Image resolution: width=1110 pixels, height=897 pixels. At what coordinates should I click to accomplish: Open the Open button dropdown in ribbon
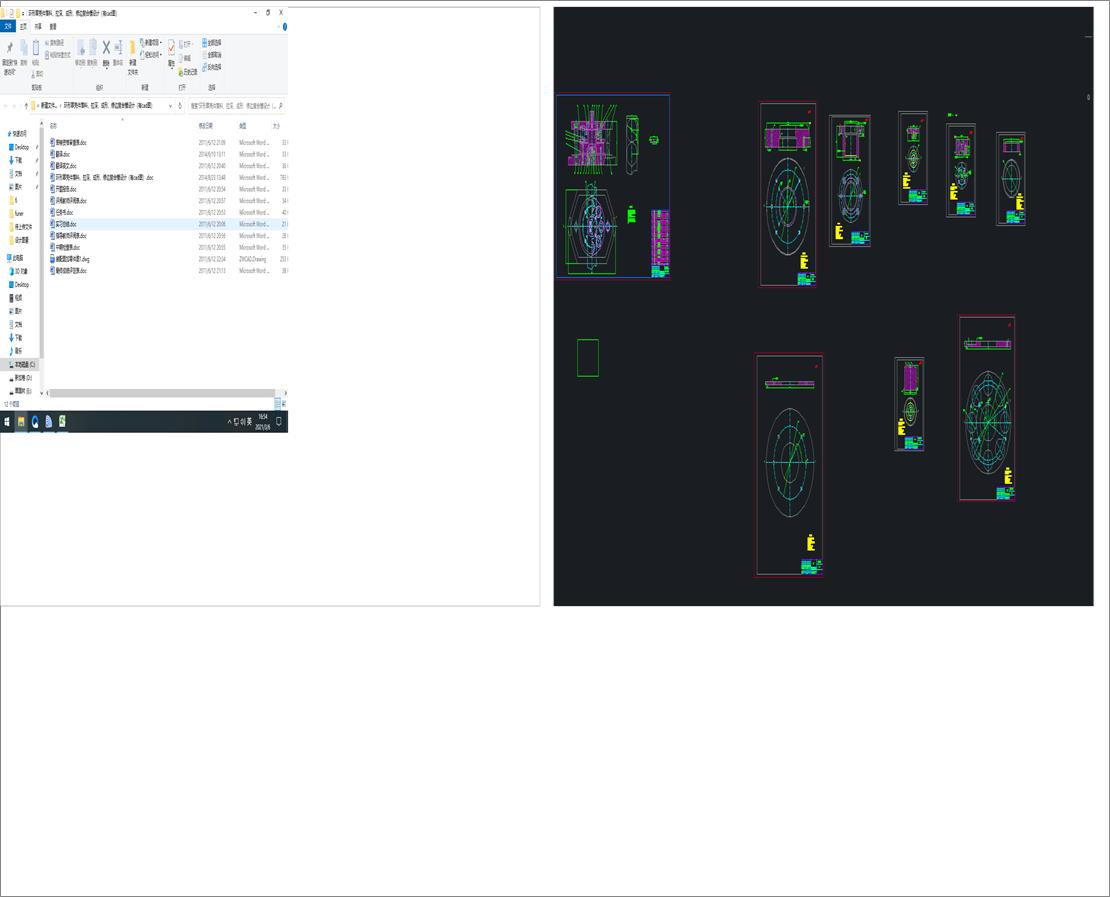[185, 44]
